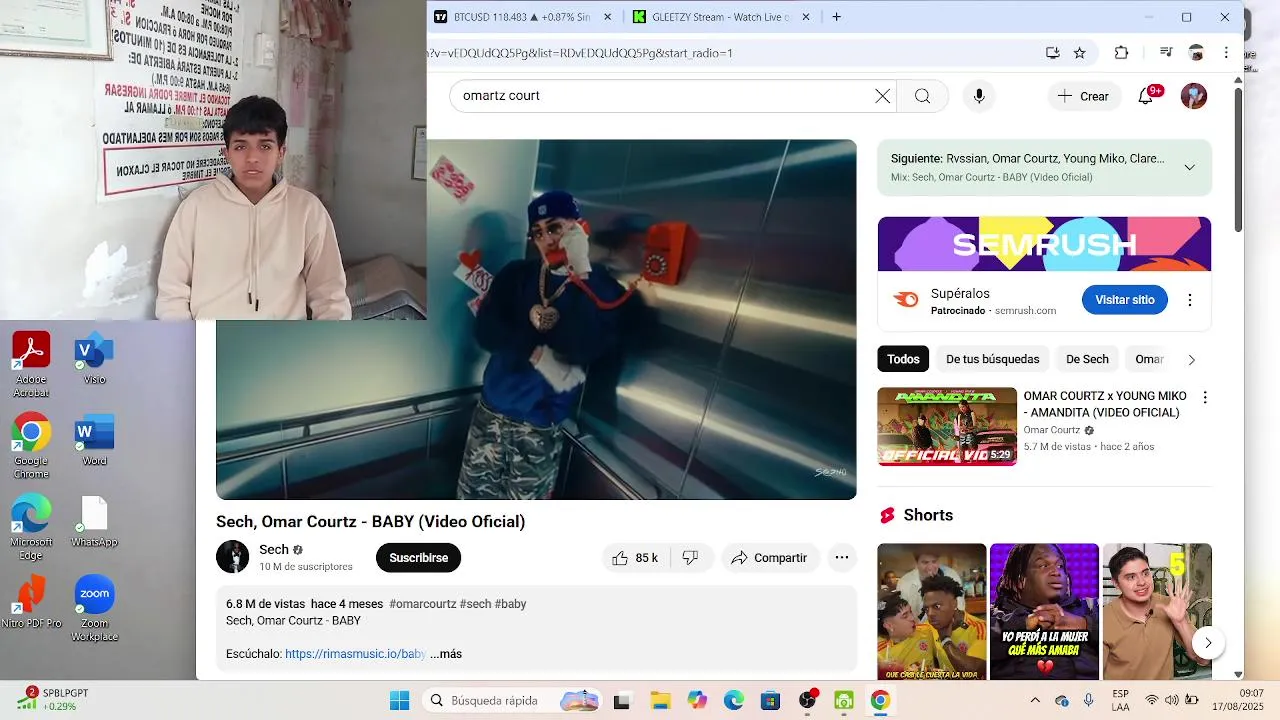This screenshot has height=720, width=1280.
Task: Open File Explorer from the taskbar
Action: coord(659,700)
